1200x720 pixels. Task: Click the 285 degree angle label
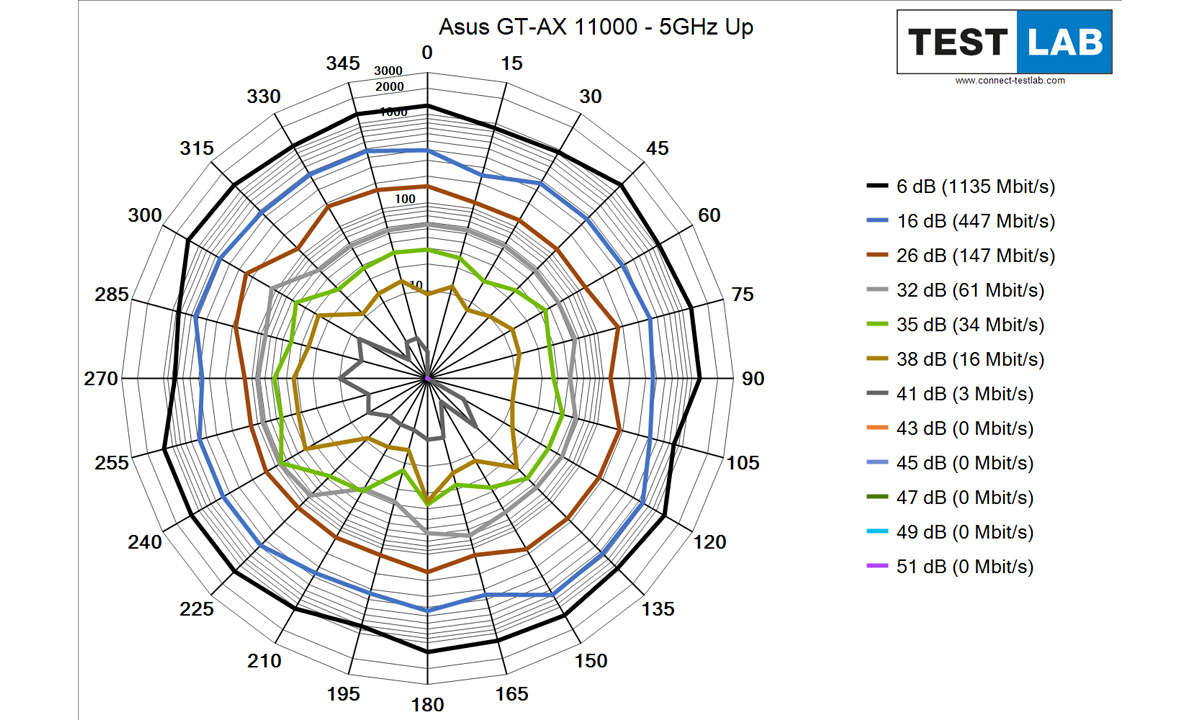point(113,295)
